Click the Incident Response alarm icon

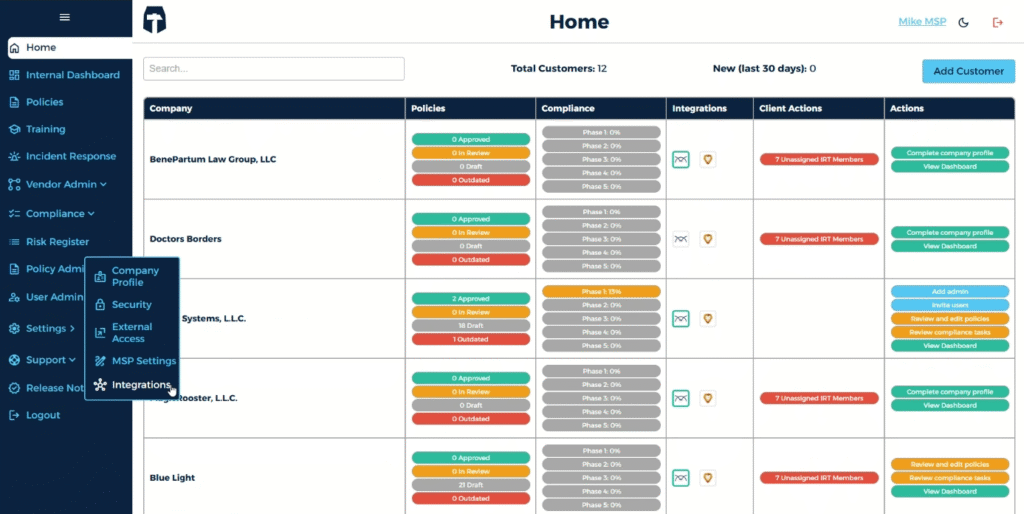point(14,157)
